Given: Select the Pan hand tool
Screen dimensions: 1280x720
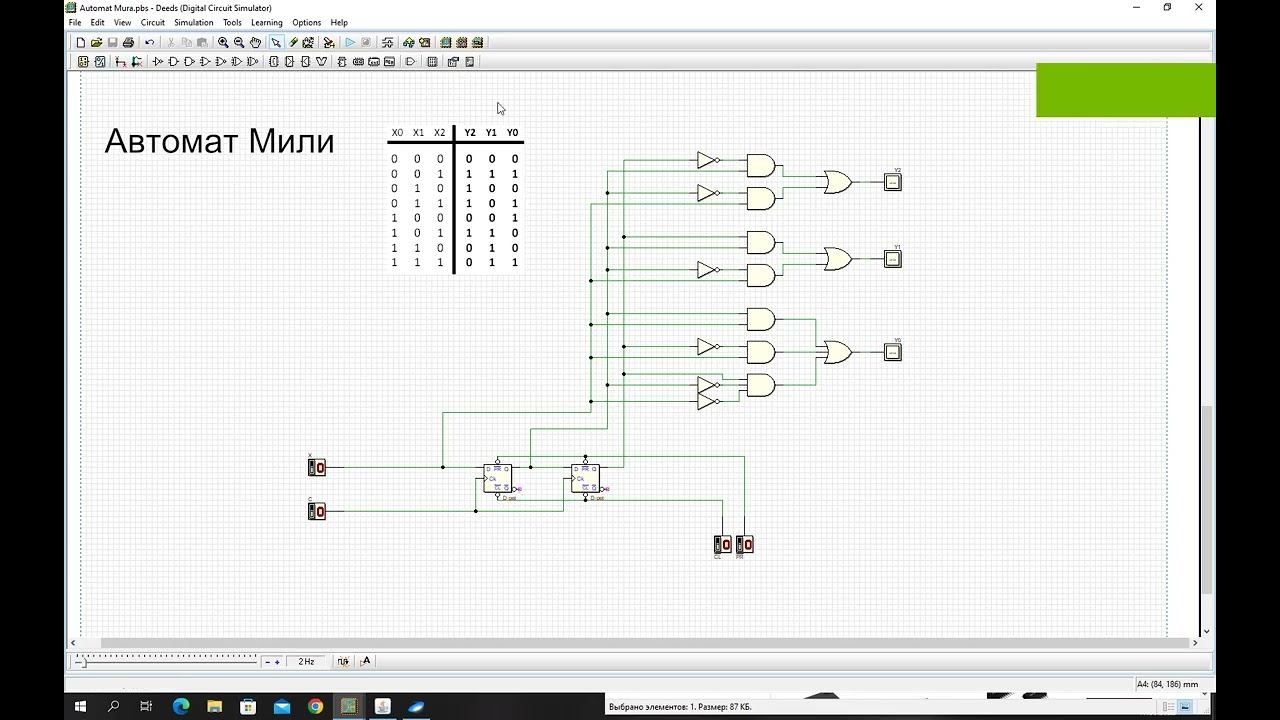Looking at the screenshot, I should [x=255, y=42].
